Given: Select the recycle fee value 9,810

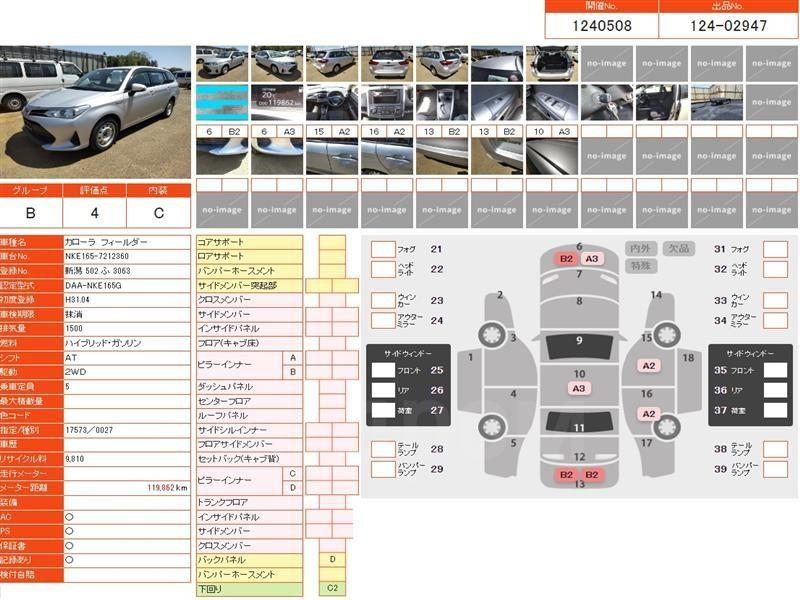Looking at the screenshot, I should point(74,459).
